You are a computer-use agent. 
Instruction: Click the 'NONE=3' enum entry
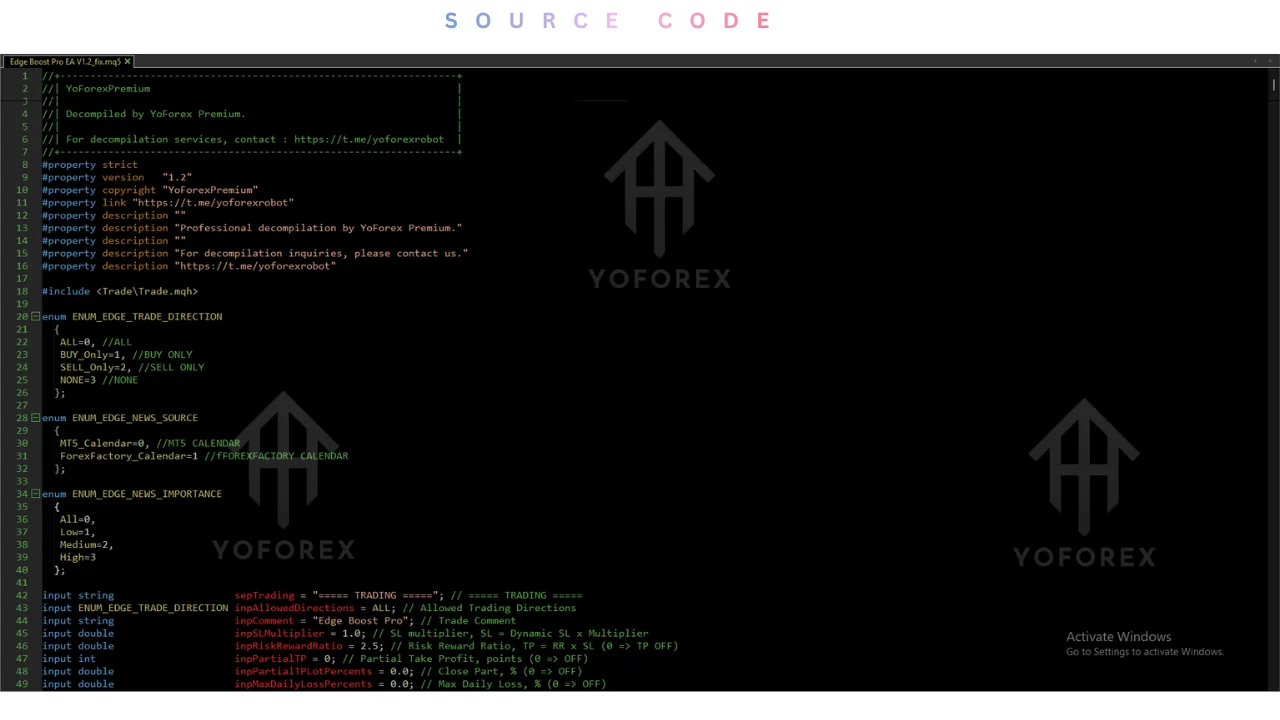(x=78, y=380)
